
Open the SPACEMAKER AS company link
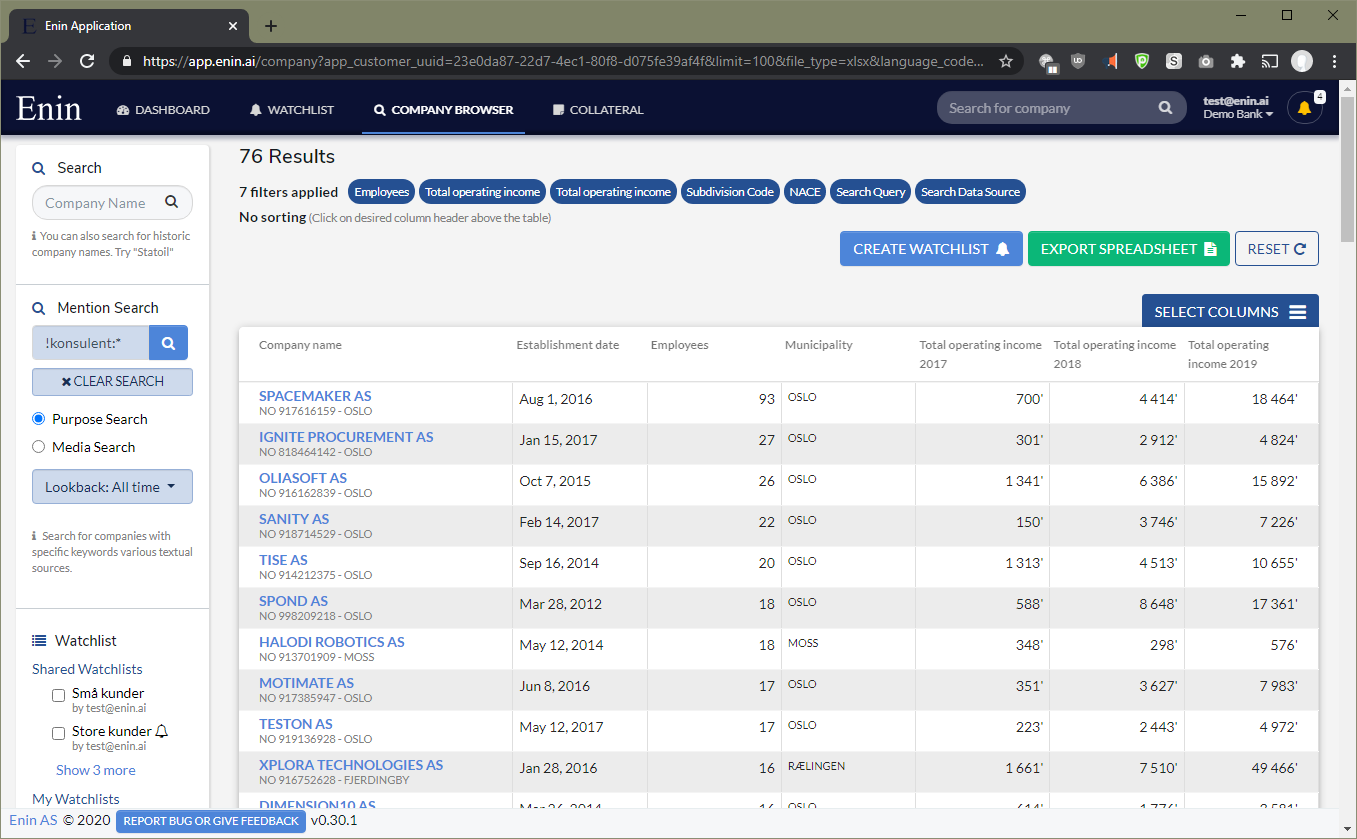315,396
